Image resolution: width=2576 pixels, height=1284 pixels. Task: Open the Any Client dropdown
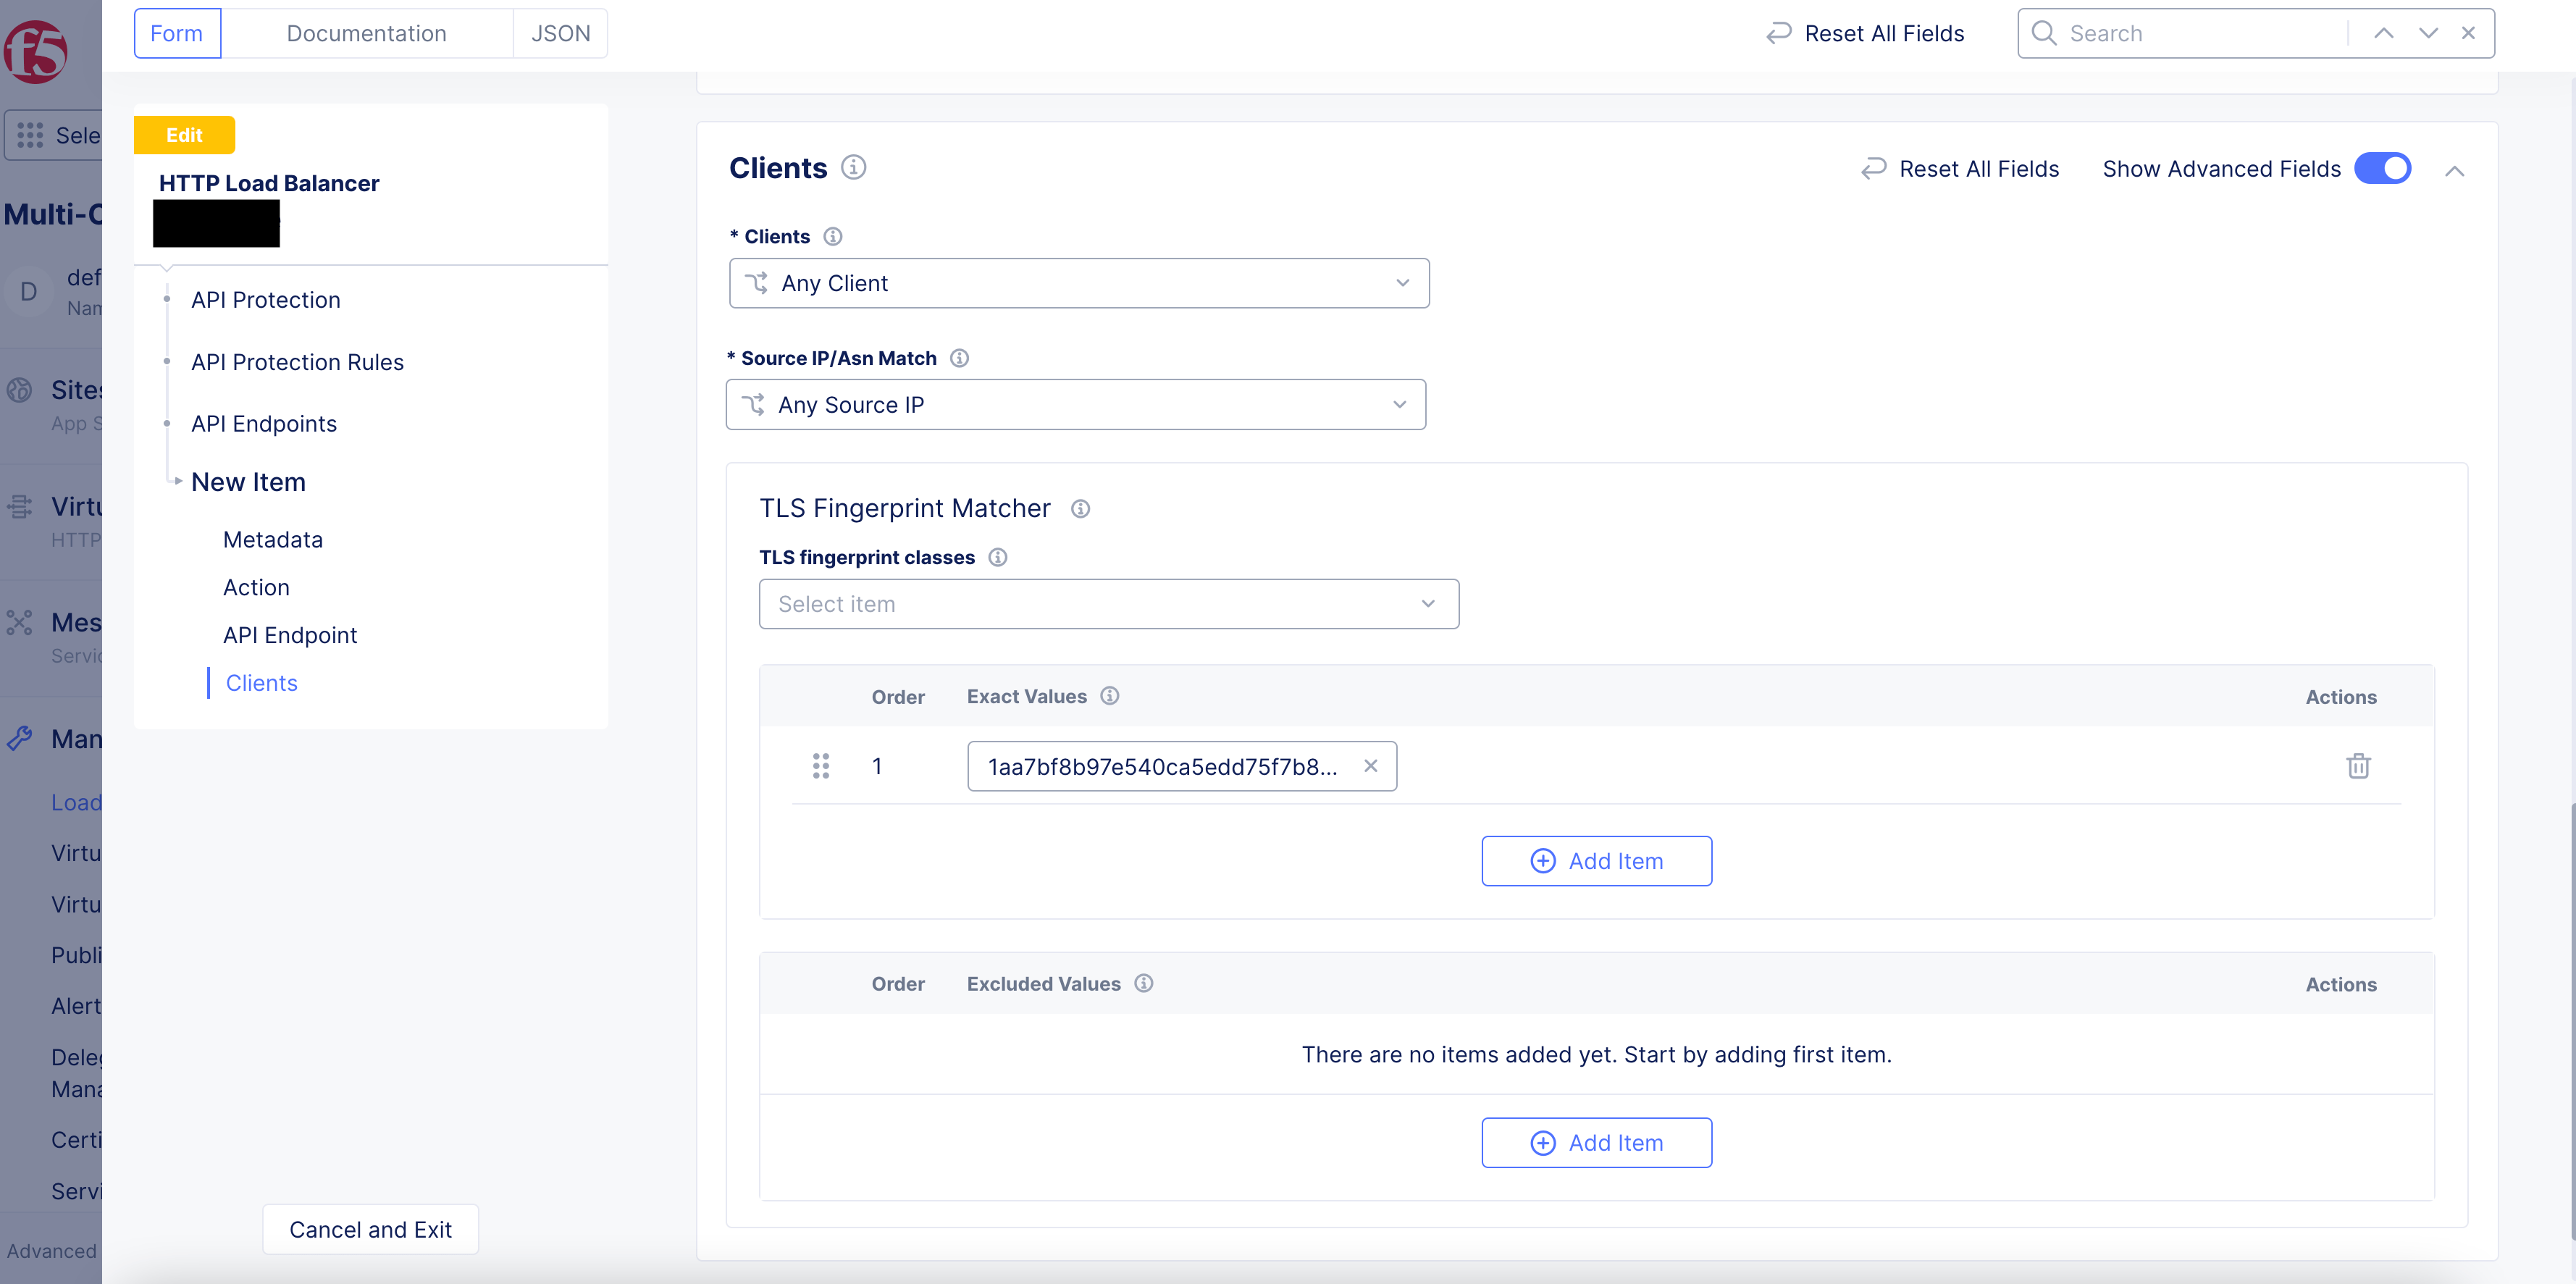point(1078,283)
